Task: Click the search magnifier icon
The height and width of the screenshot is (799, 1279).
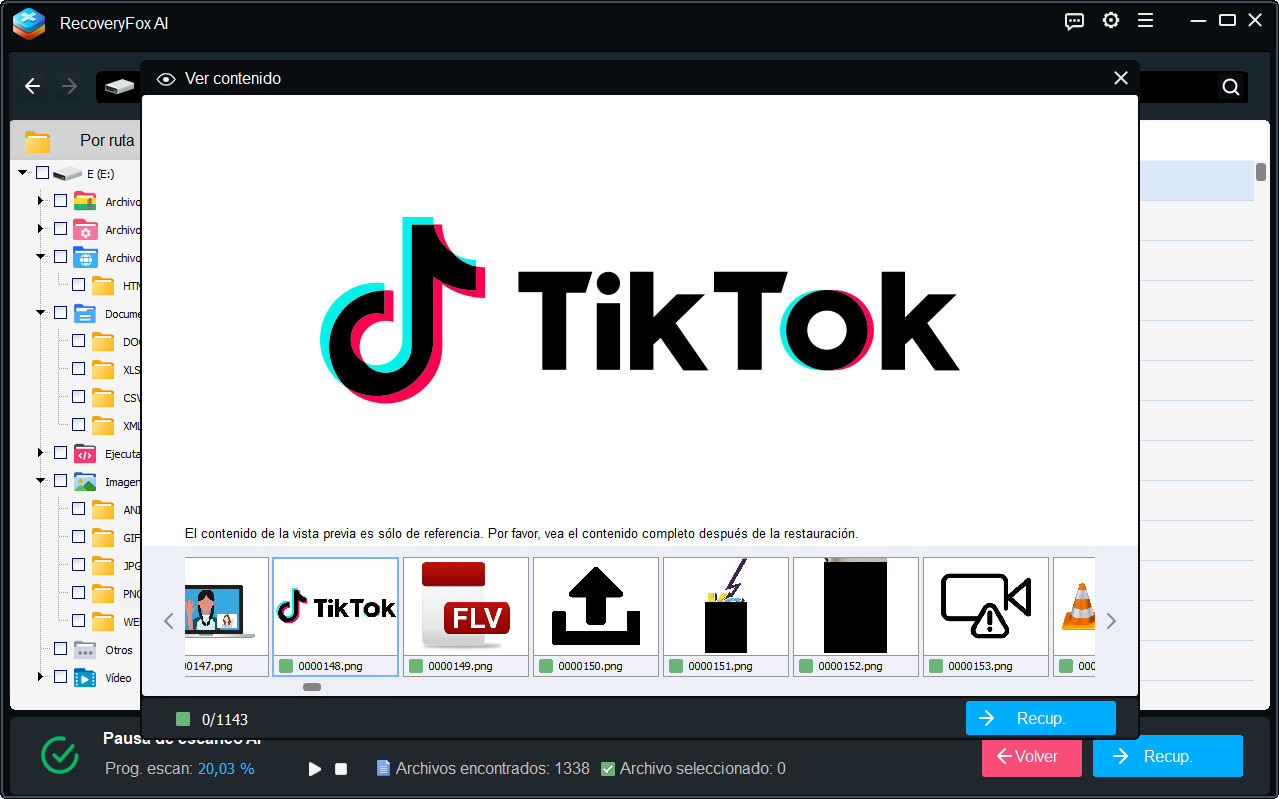Action: point(1231,87)
